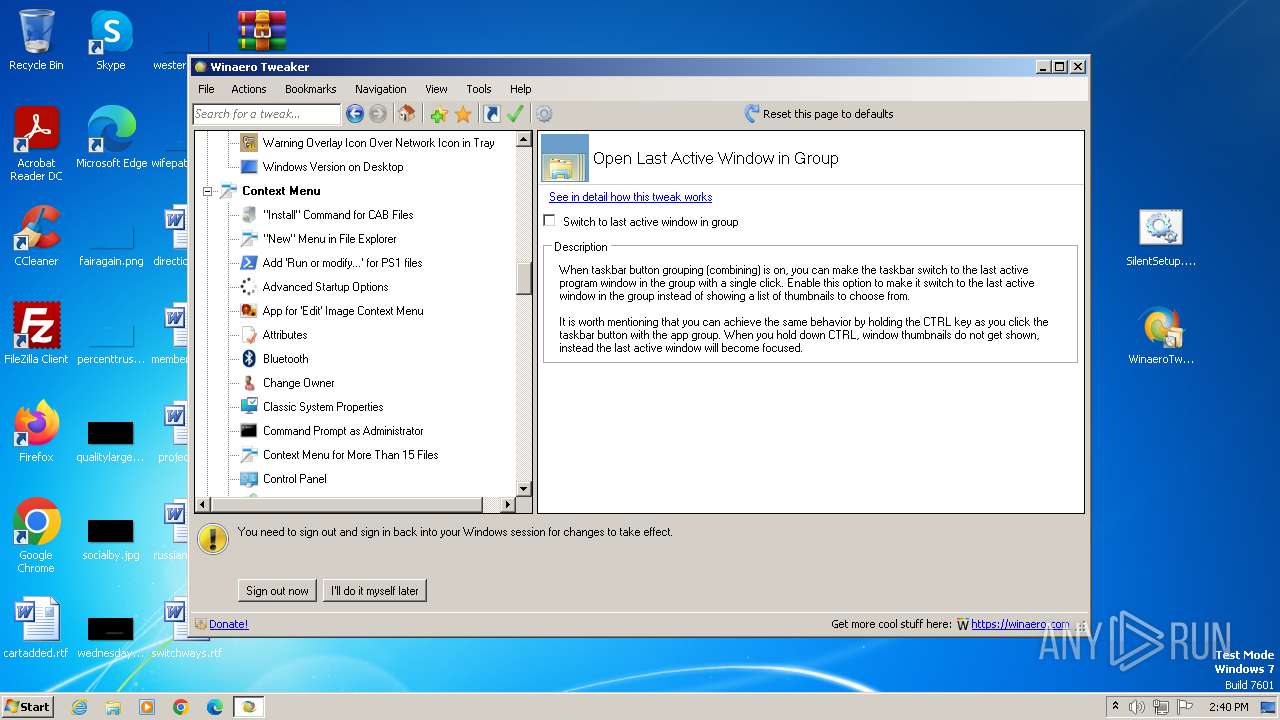Open WinaeroTw... desktop icon

click(x=1161, y=336)
